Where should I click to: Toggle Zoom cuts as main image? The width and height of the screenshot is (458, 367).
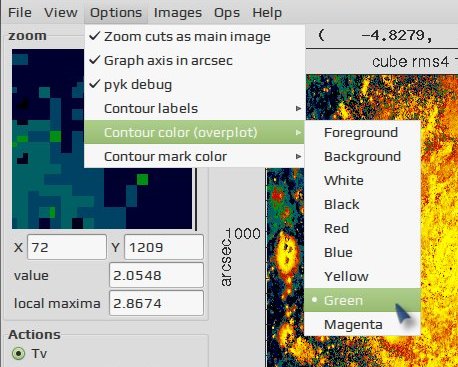click(x=195, y=36)
